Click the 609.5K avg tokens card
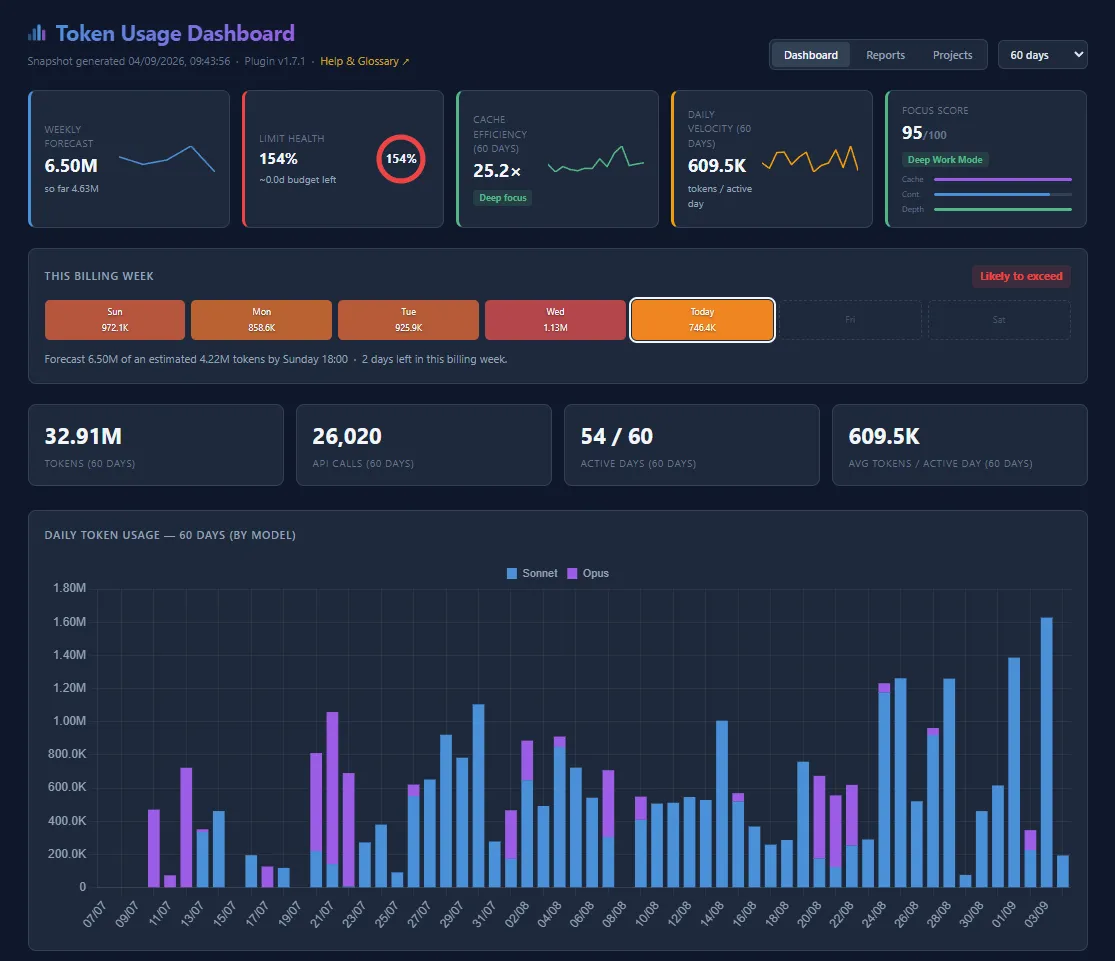This screenshot has height=961, width=1115. [960, 445]
